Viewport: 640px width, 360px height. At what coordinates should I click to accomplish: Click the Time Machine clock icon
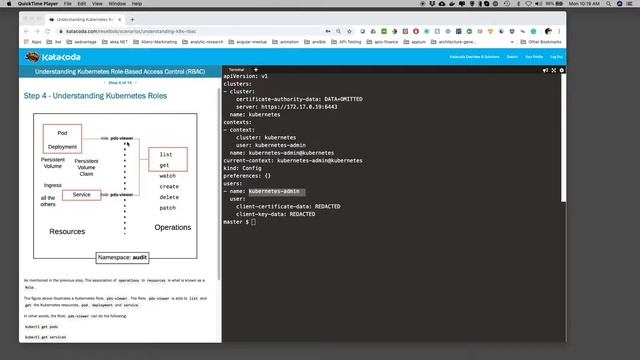tap(507, 4)
